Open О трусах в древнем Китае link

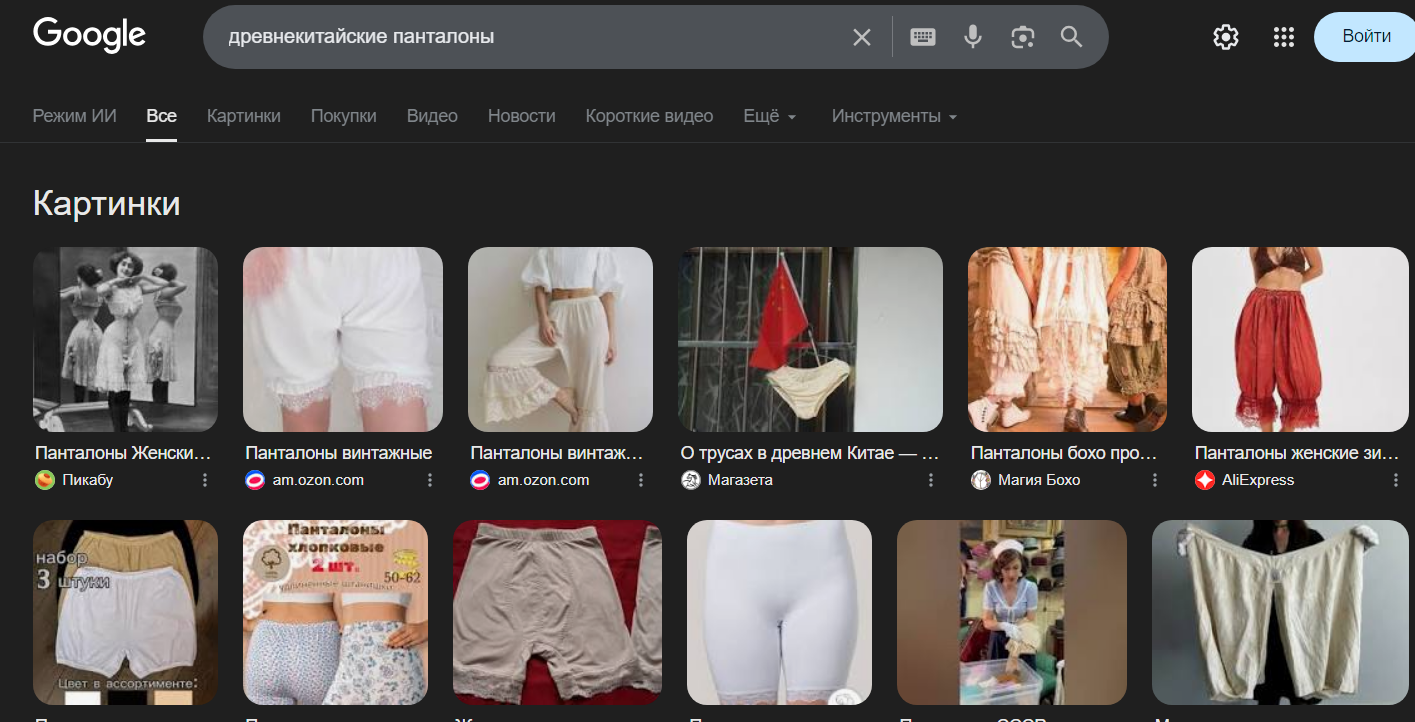click(x=809, y=454)
